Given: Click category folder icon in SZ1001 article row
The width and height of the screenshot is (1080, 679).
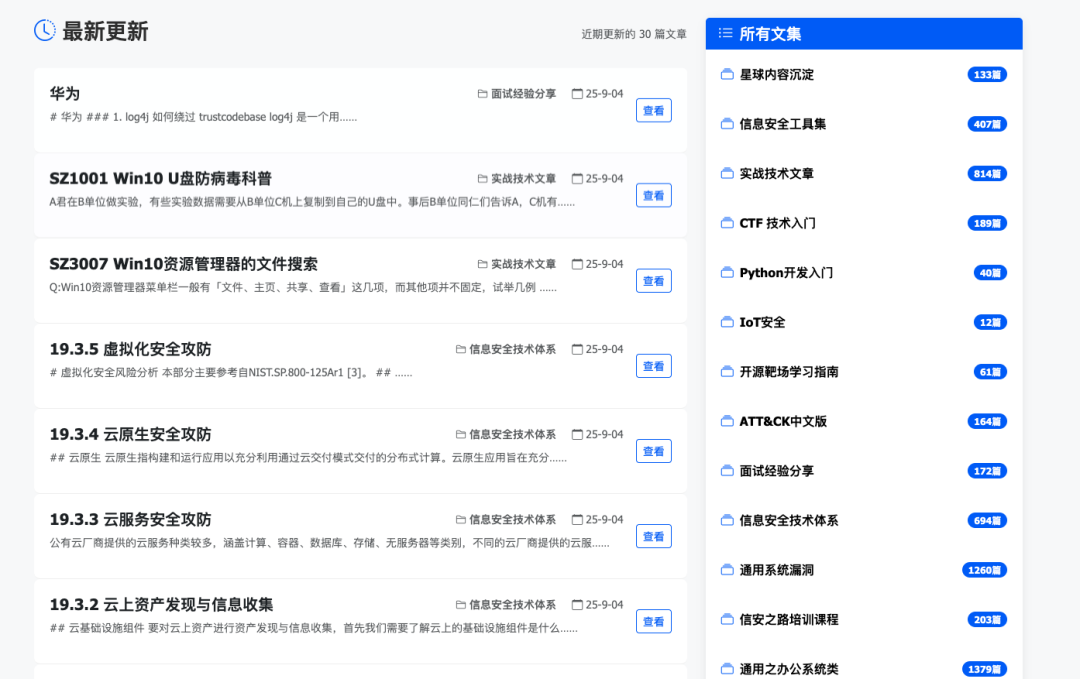Looking at the screenshot, I should 482,178.
